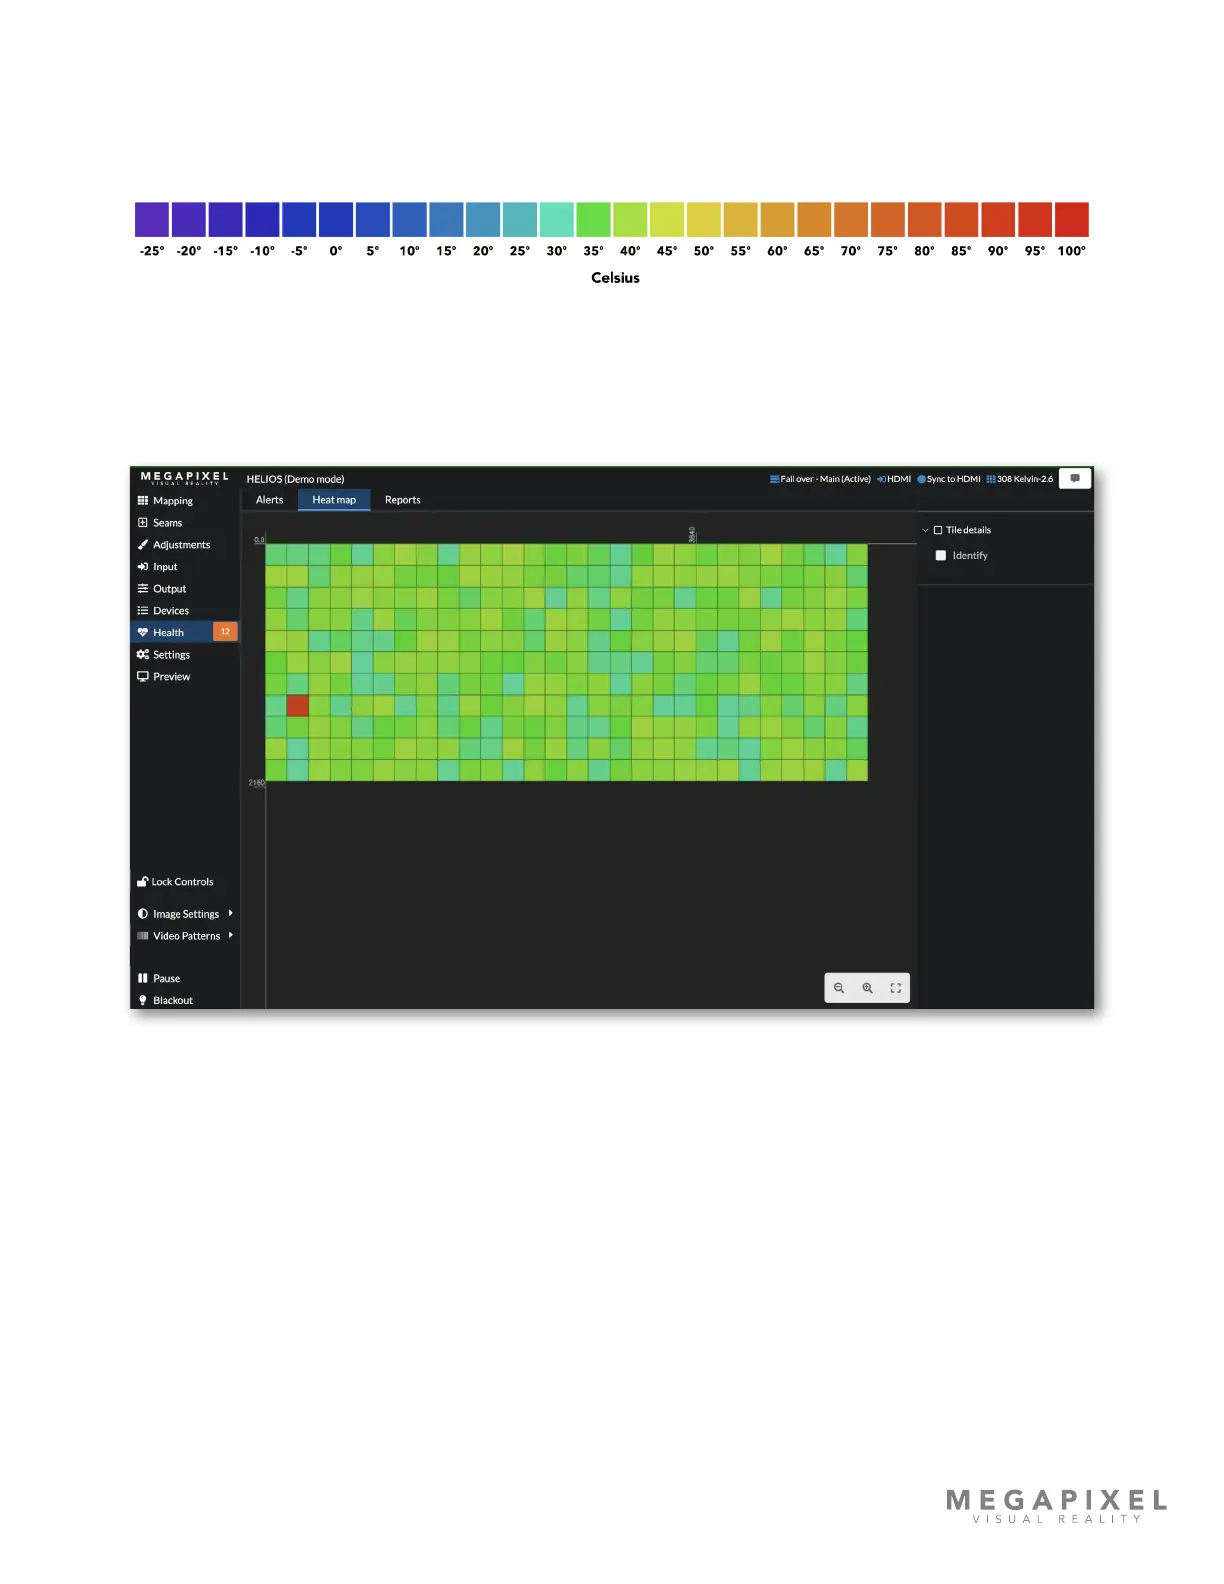Image resolution: width=1224 pixels, height=1584 pixels.
Task: Collapse the Tile details panel chevron
Action: 925,531
